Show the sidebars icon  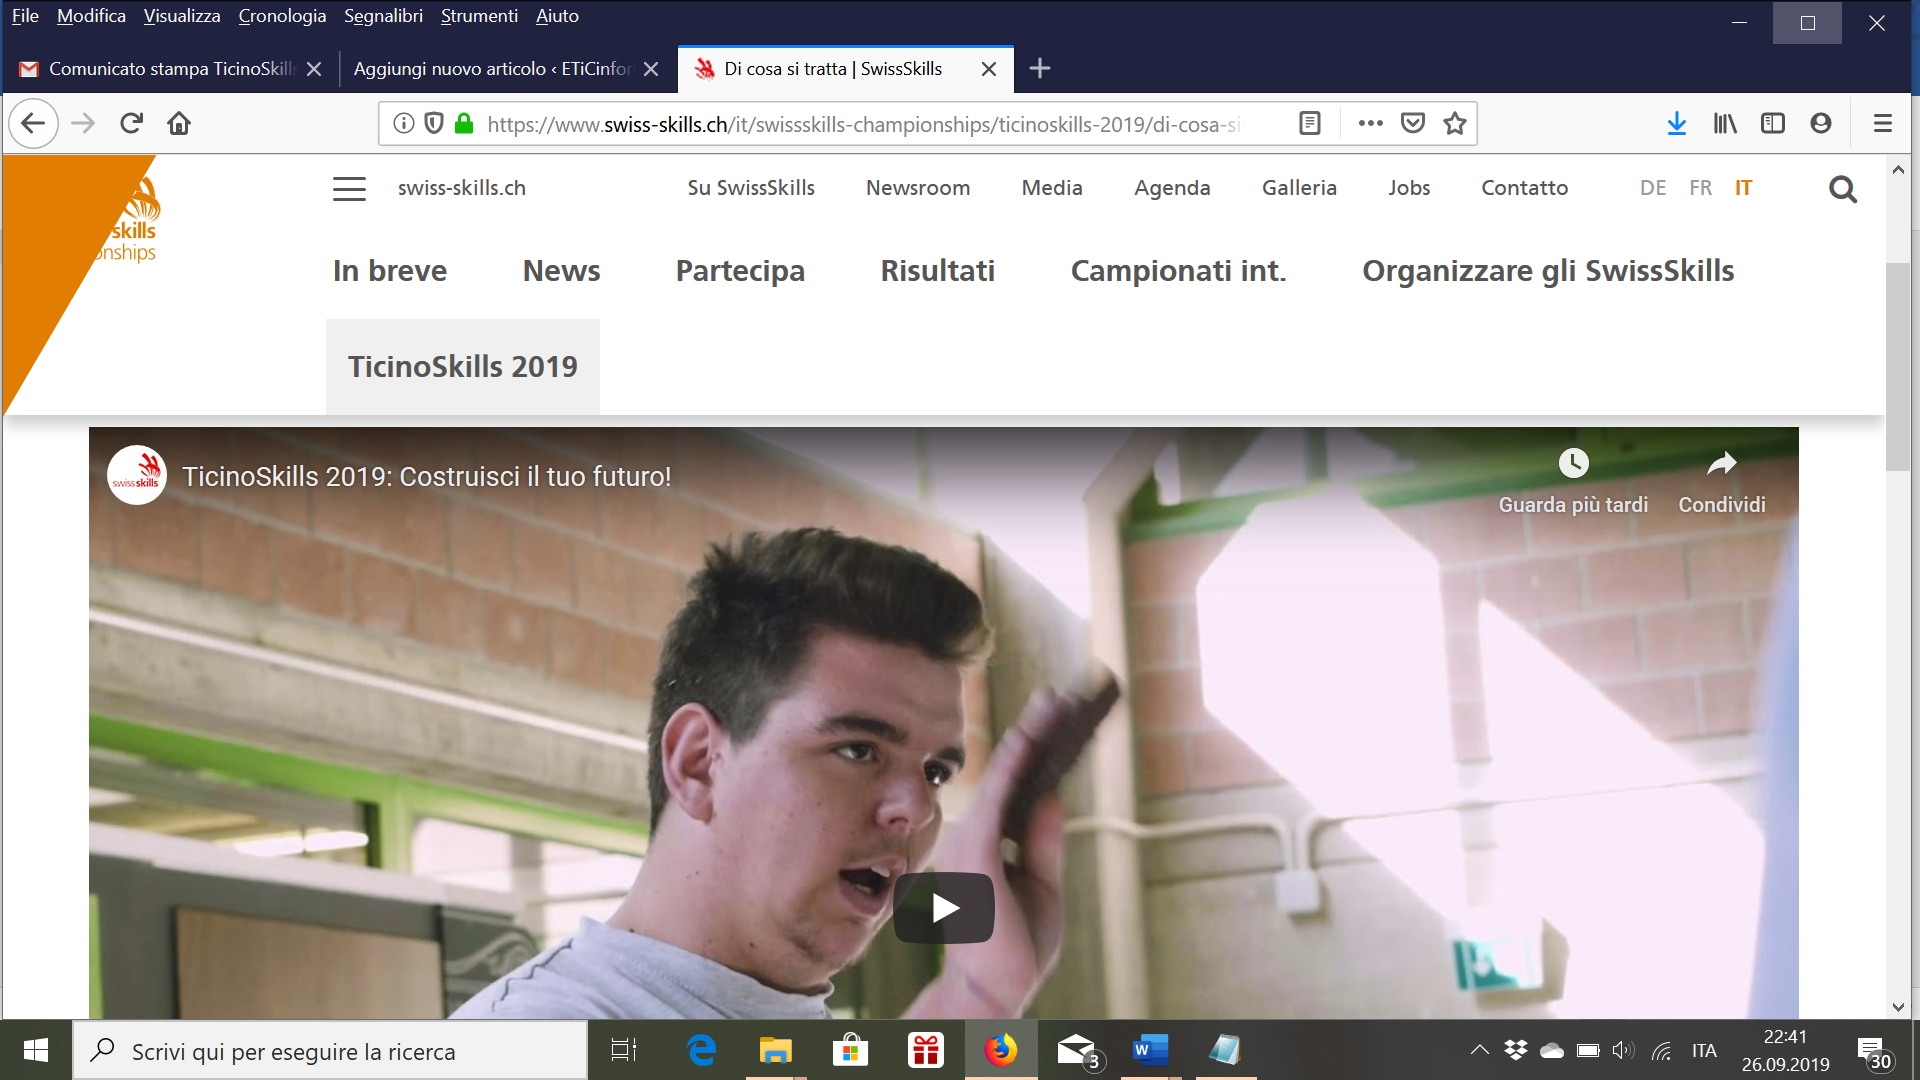pos(1773,123)
